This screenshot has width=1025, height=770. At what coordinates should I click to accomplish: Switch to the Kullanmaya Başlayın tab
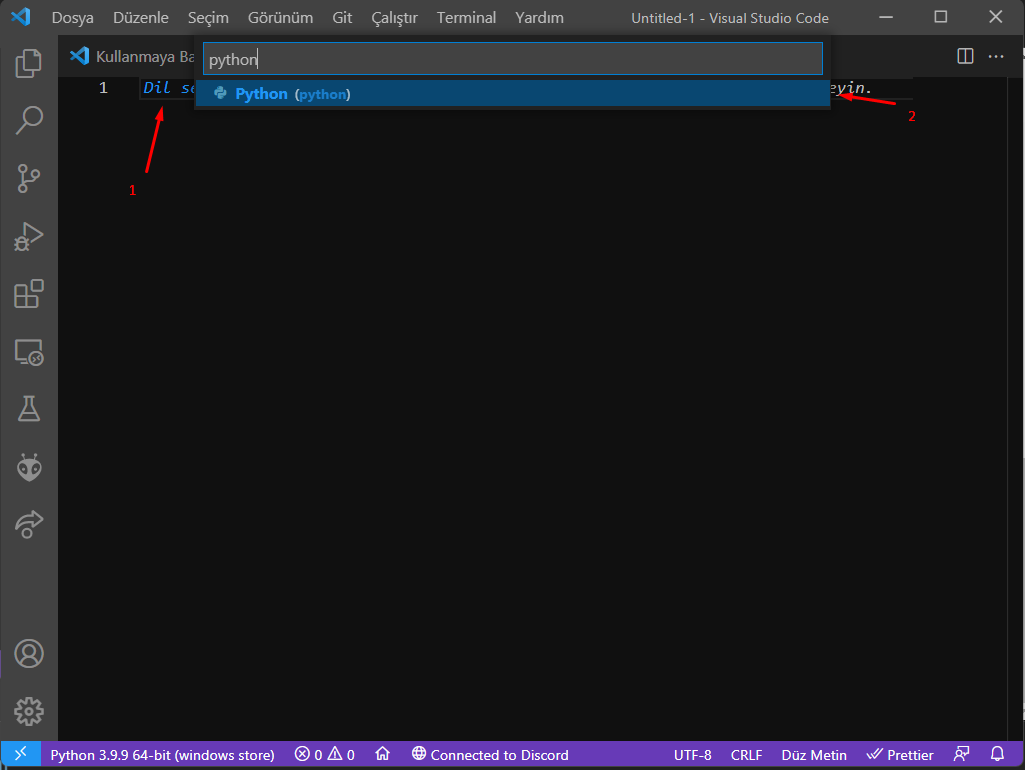[131, 56]
